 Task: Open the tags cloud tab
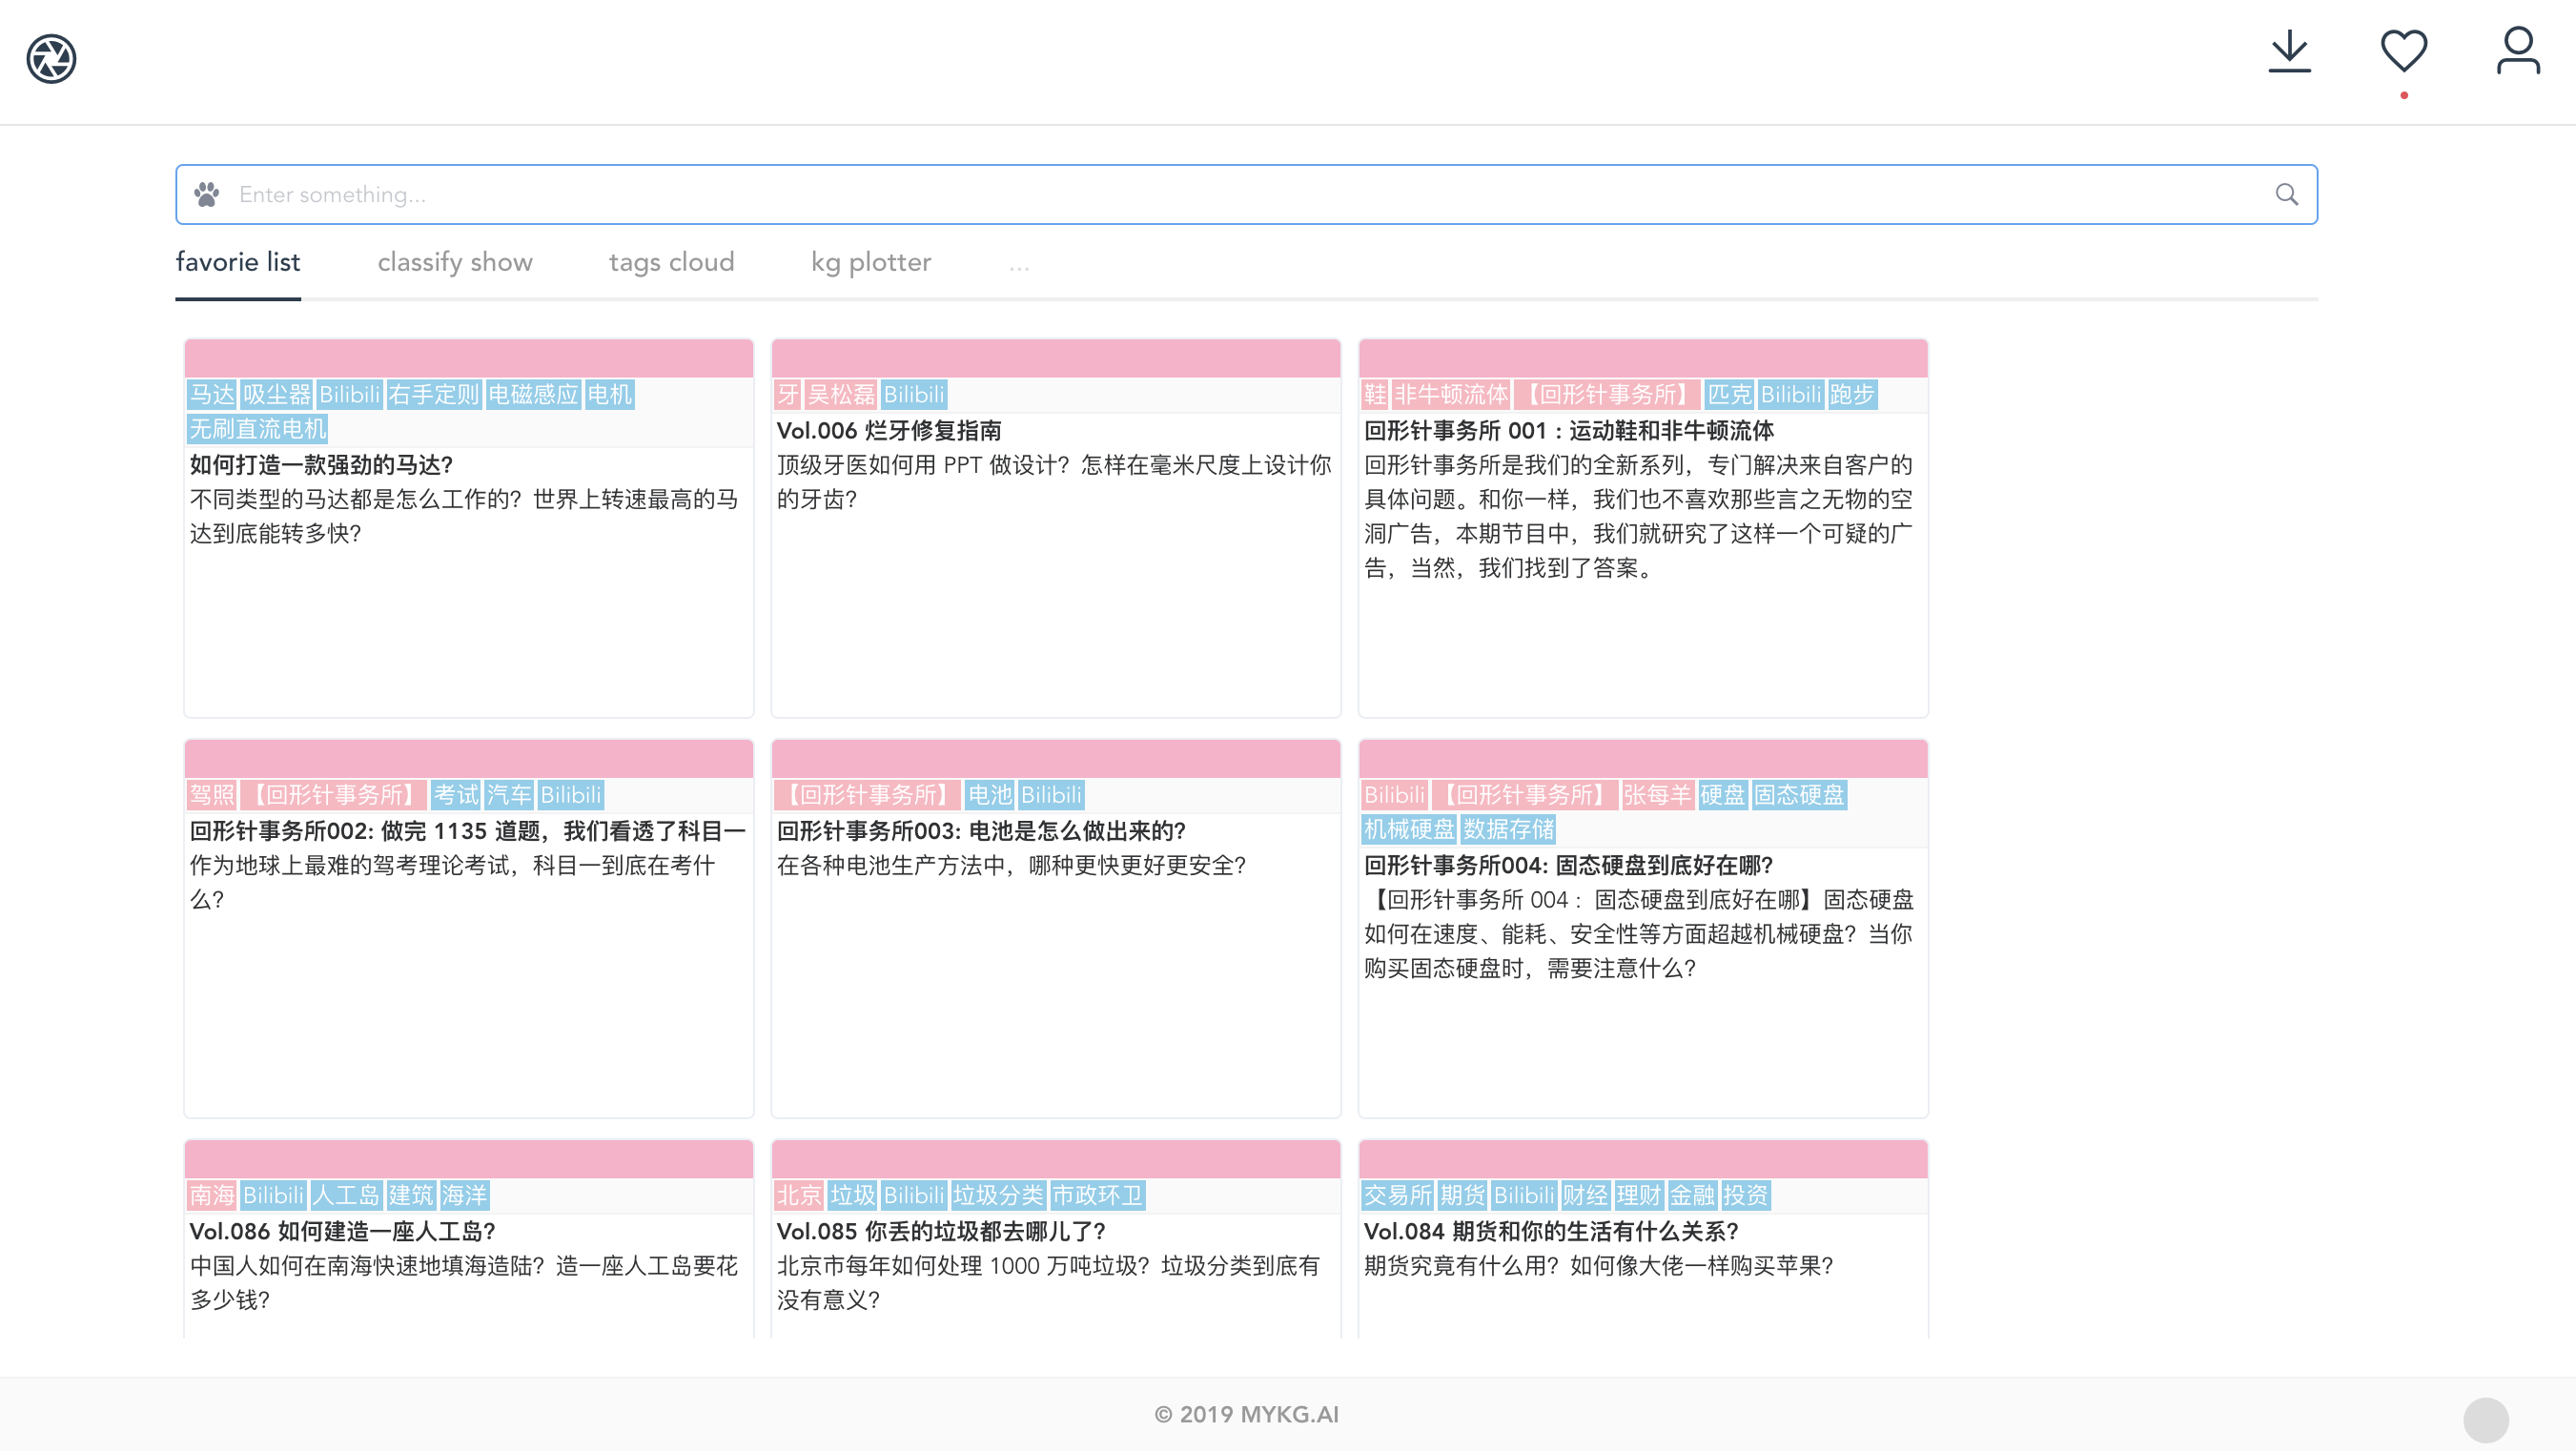click(671, 262)
